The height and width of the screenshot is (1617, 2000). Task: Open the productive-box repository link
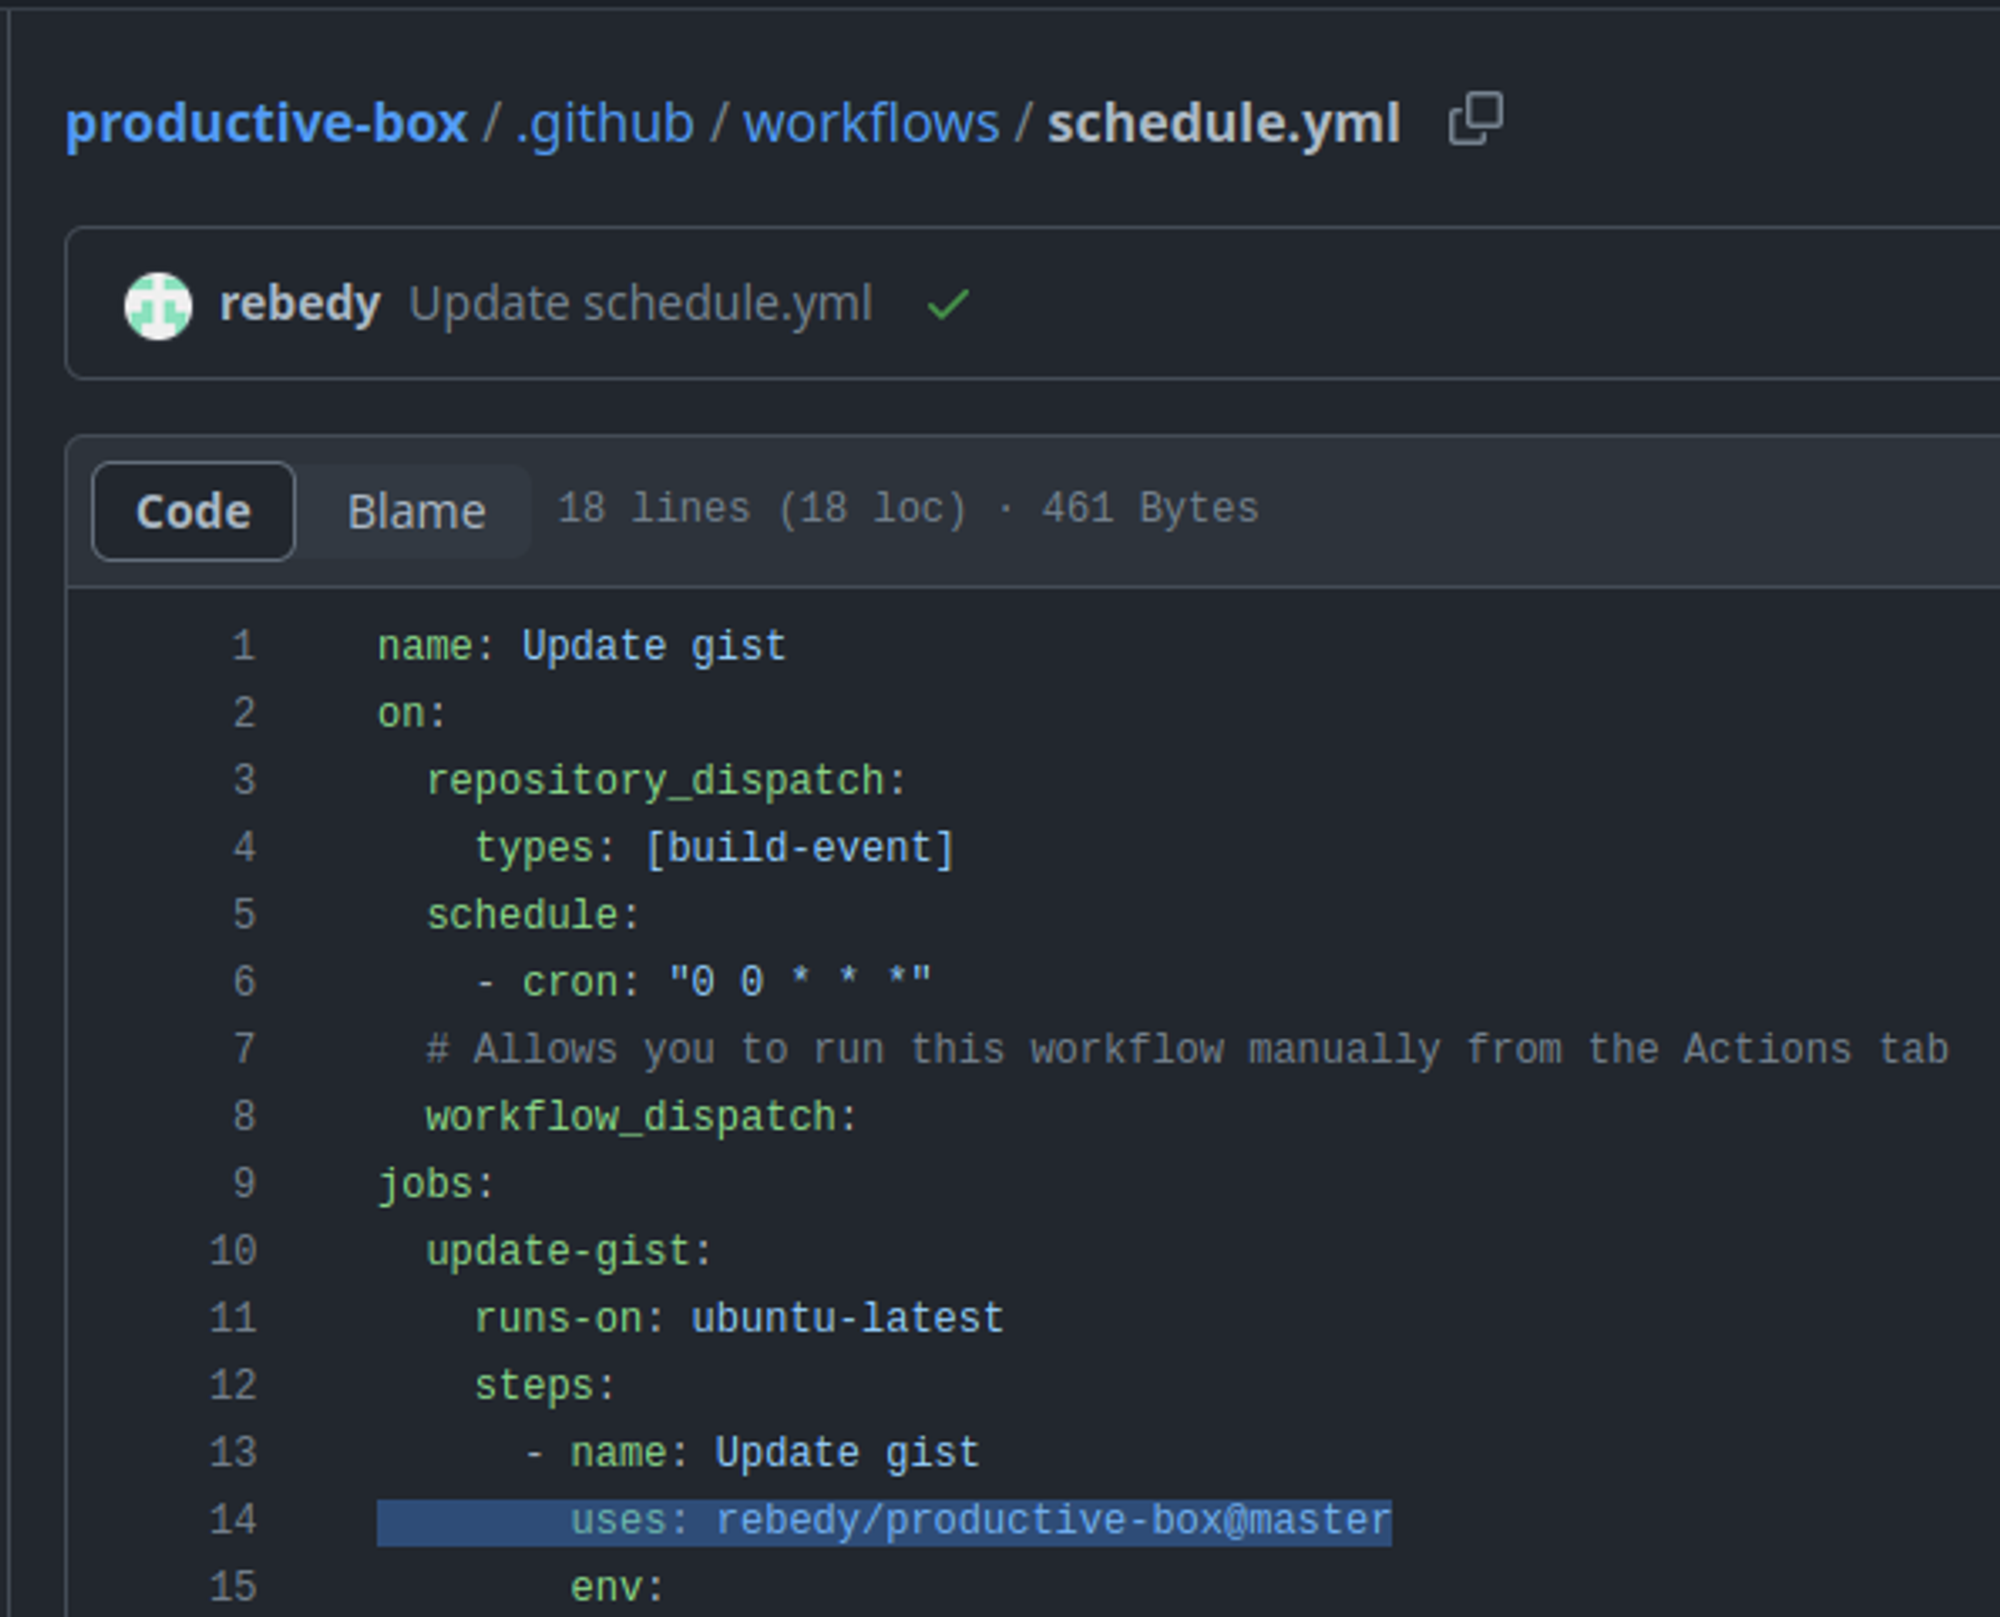(266, 124)
